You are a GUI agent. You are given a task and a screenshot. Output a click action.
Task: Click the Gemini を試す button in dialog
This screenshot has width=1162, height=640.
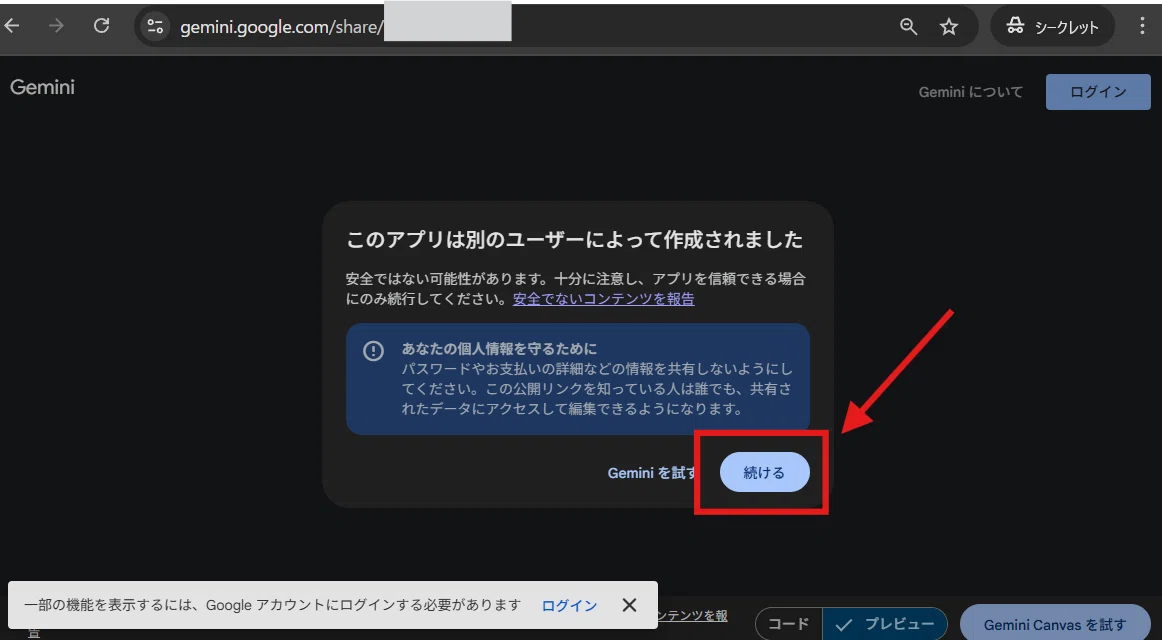click(x=651, y=473)
